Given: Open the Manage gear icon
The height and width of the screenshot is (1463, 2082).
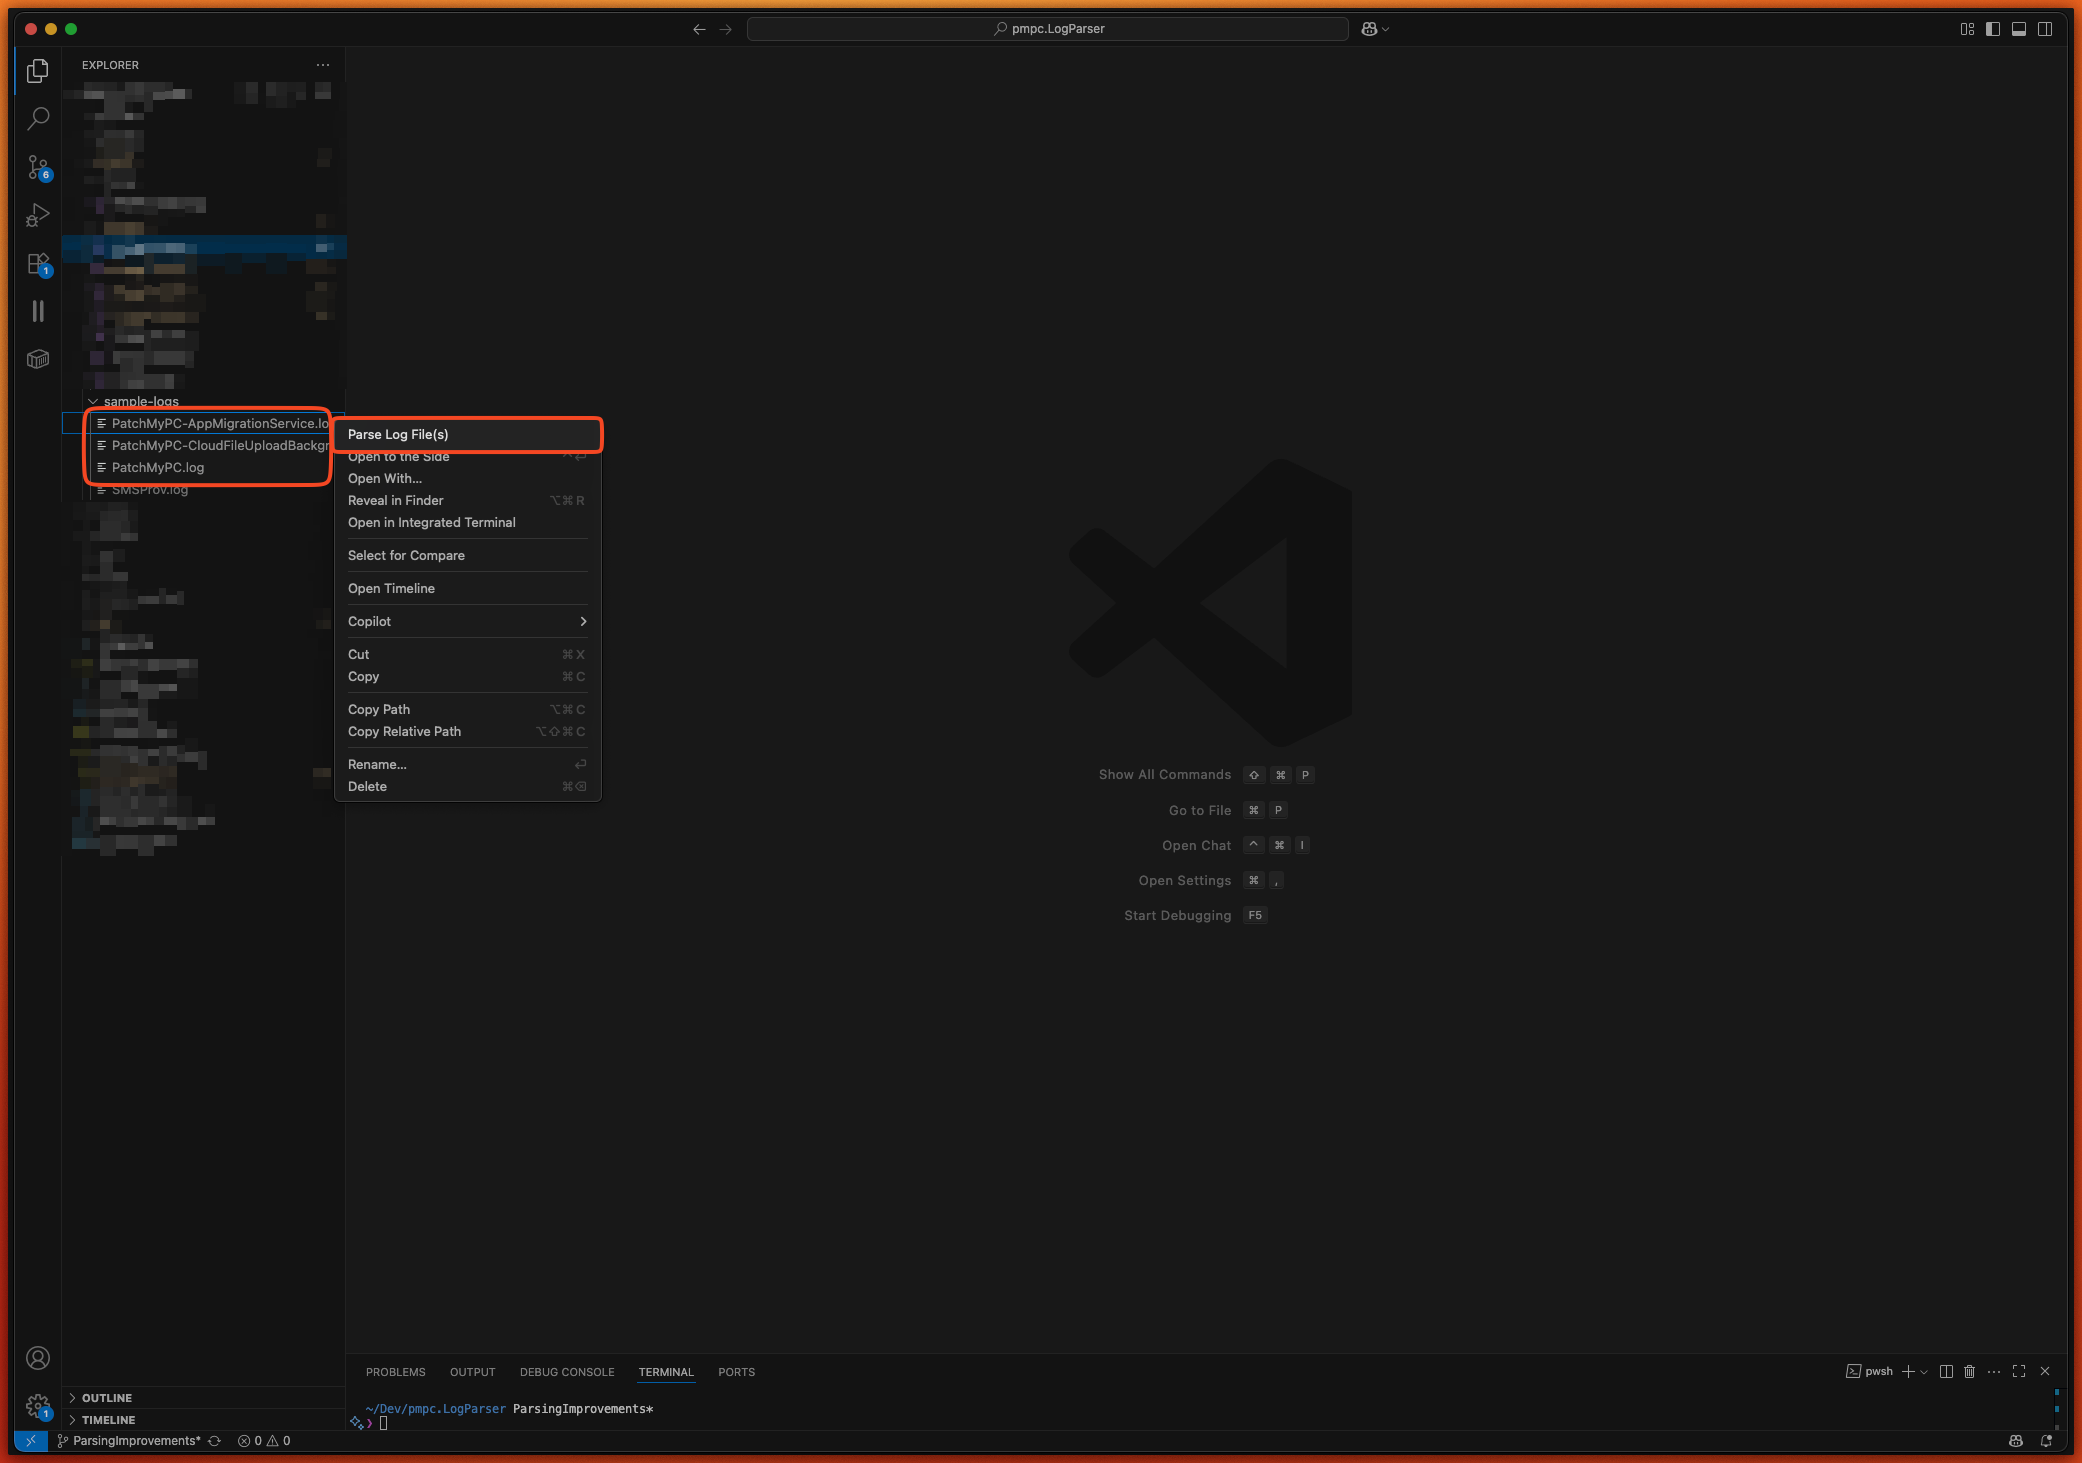Looking at the screenshot, I should (38, 1406).
